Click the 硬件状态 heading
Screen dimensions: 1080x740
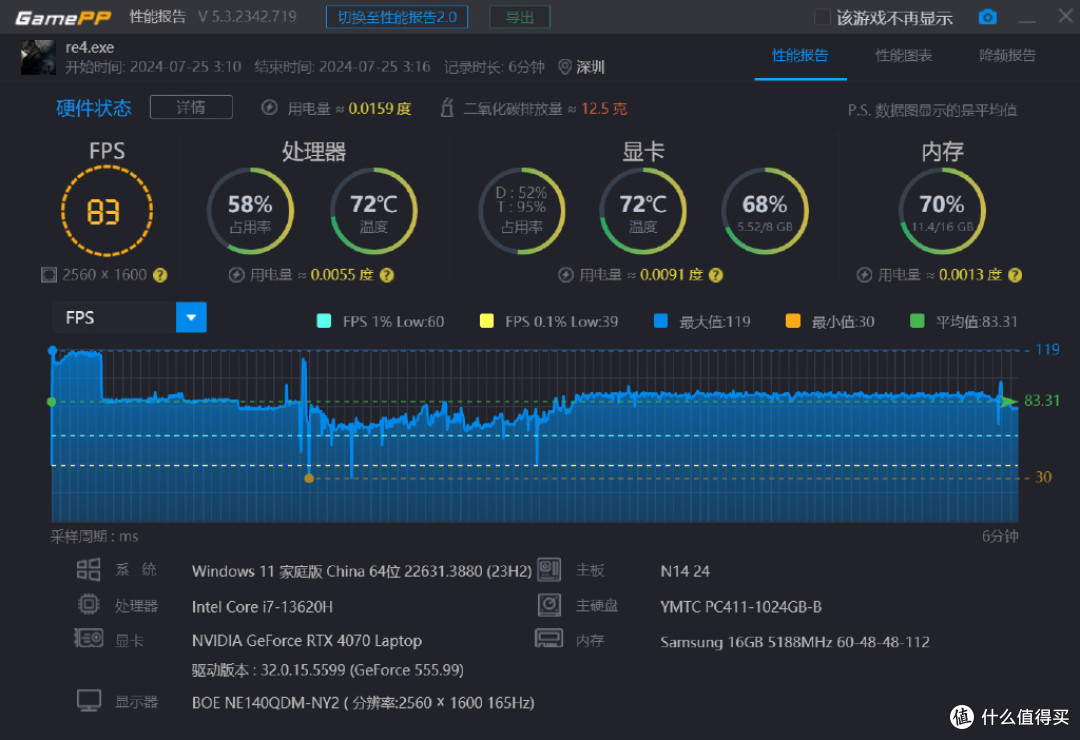94,108
